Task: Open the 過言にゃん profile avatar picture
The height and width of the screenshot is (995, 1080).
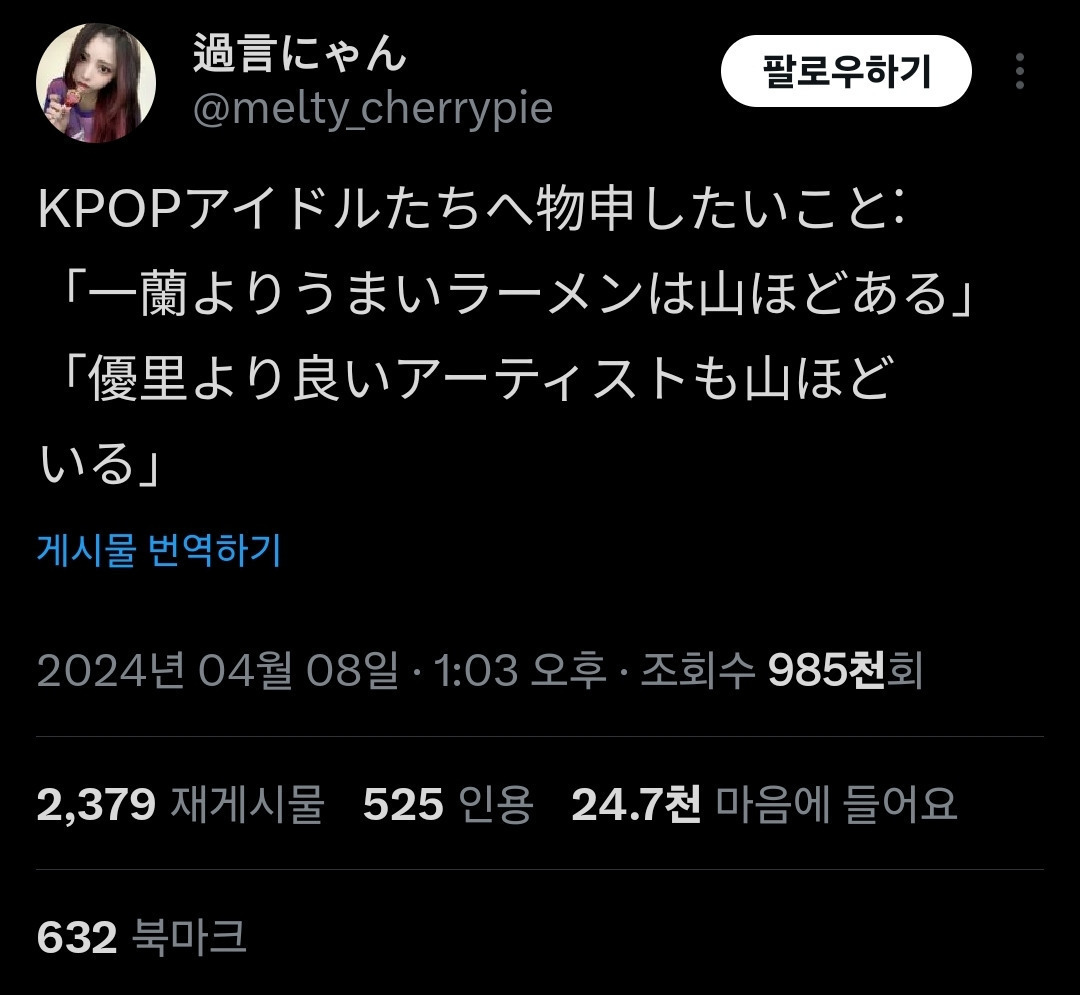Action: [96, 83]
